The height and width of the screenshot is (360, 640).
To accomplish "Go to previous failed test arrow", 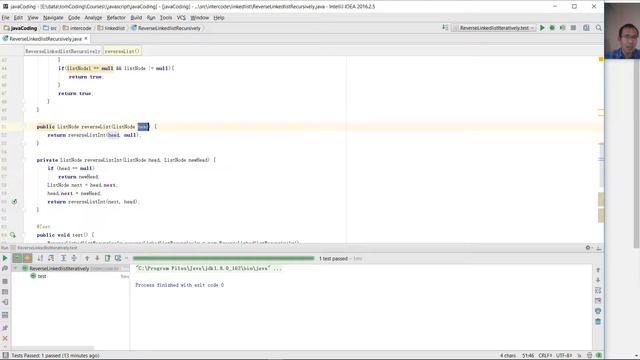I will (x=87, y=258).
